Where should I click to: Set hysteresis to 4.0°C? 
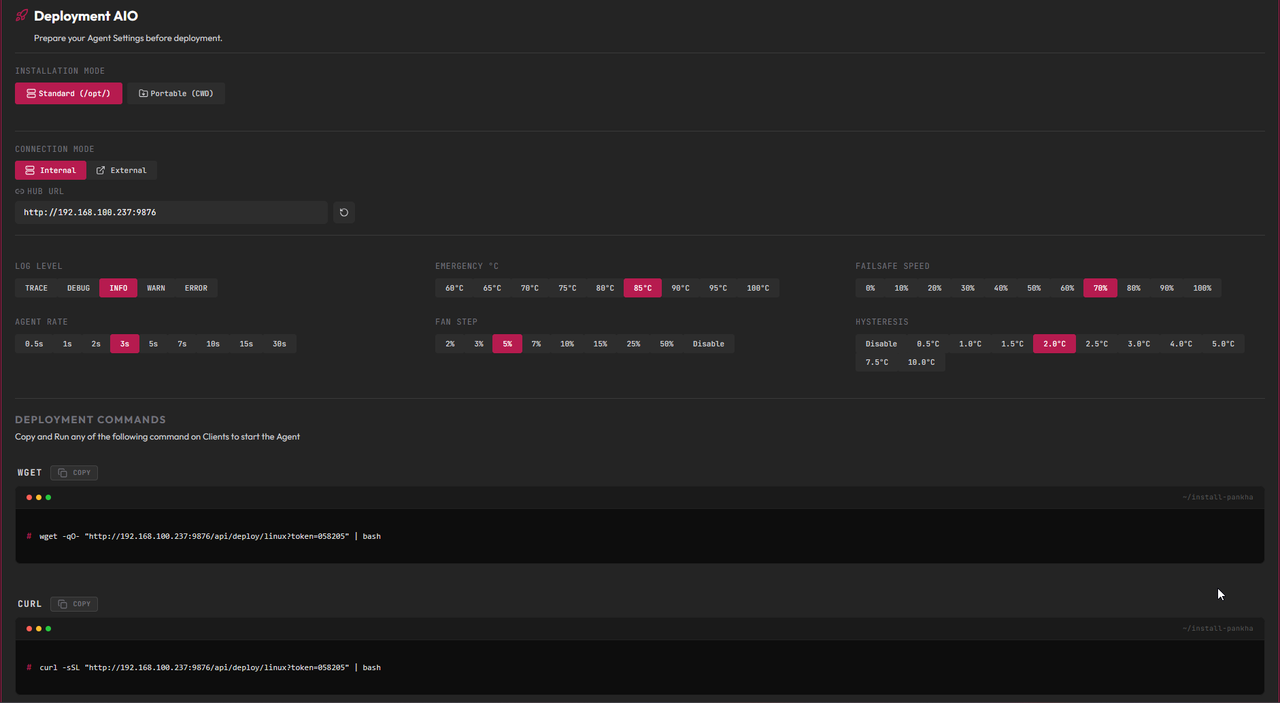click(1181, 344)
